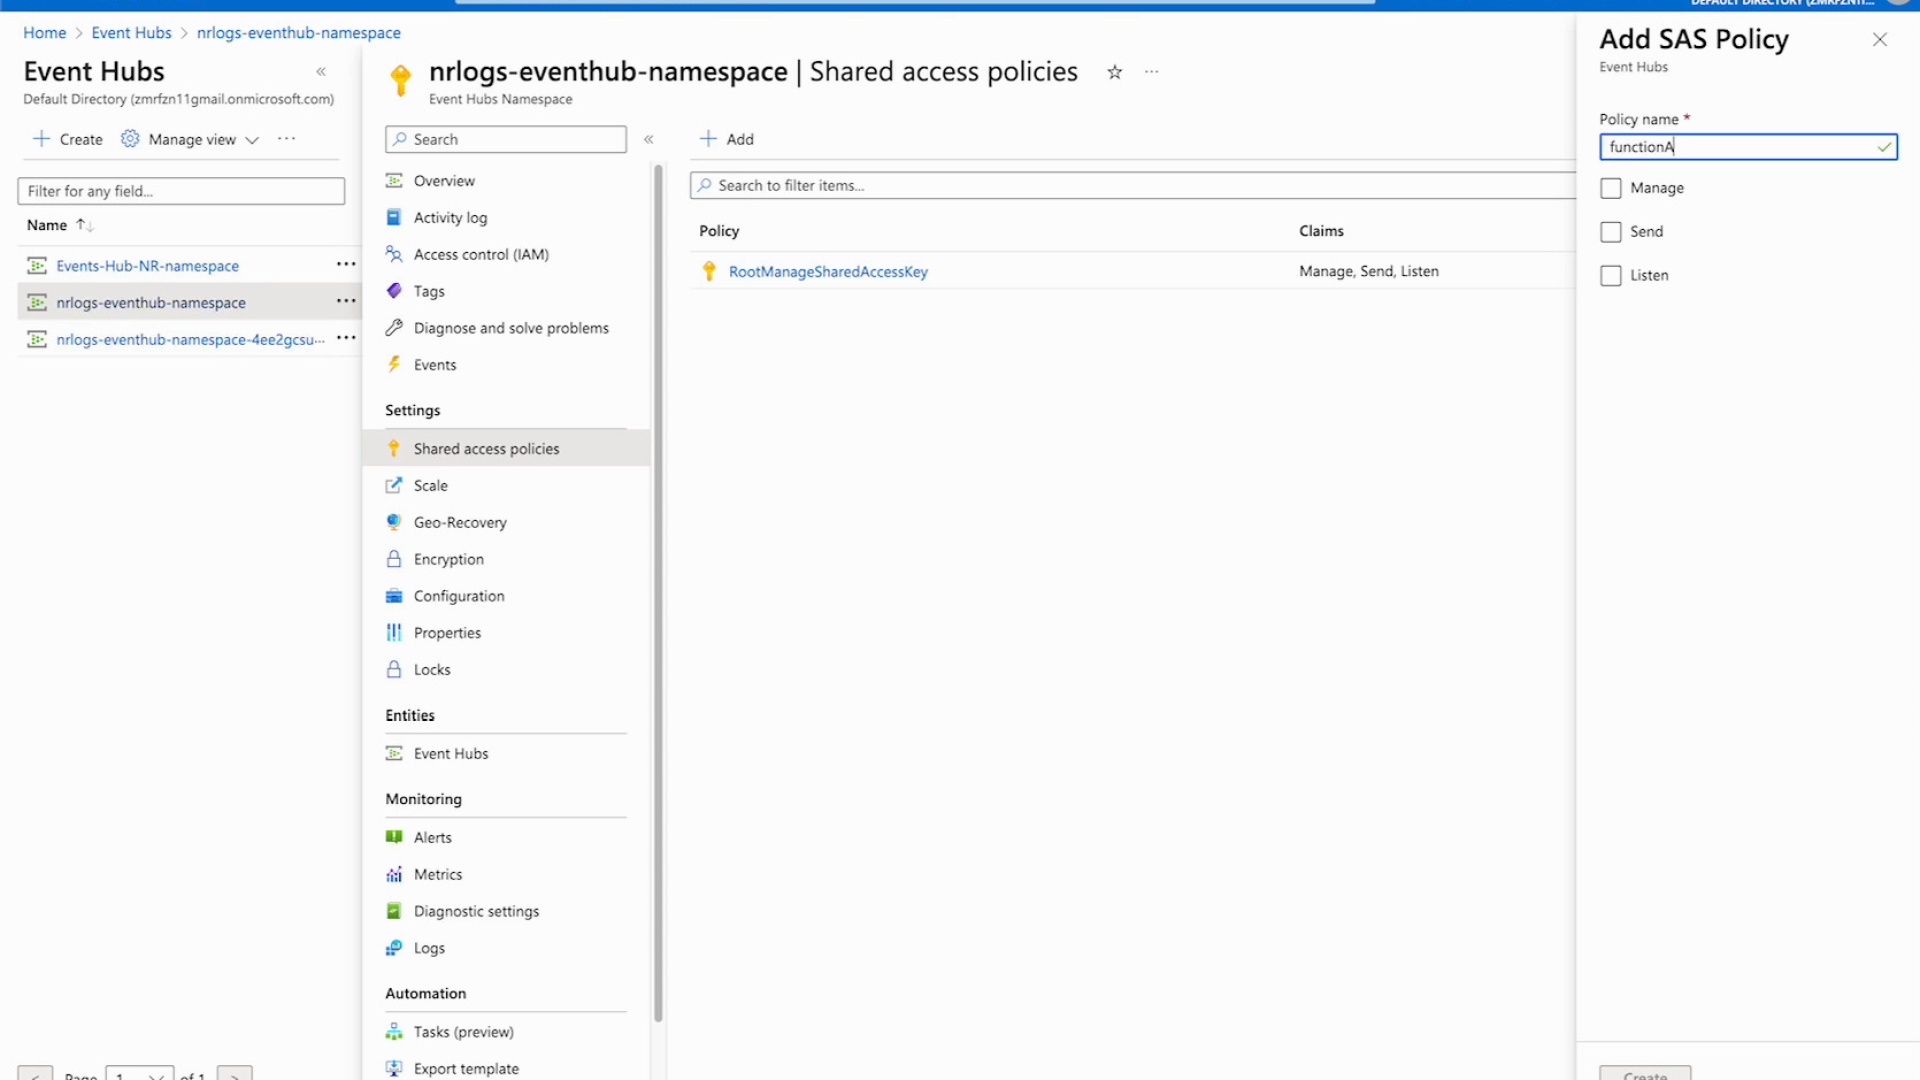Click the Configuration icon
This screenshot has height=1080, width=1920.
(394, 597)
